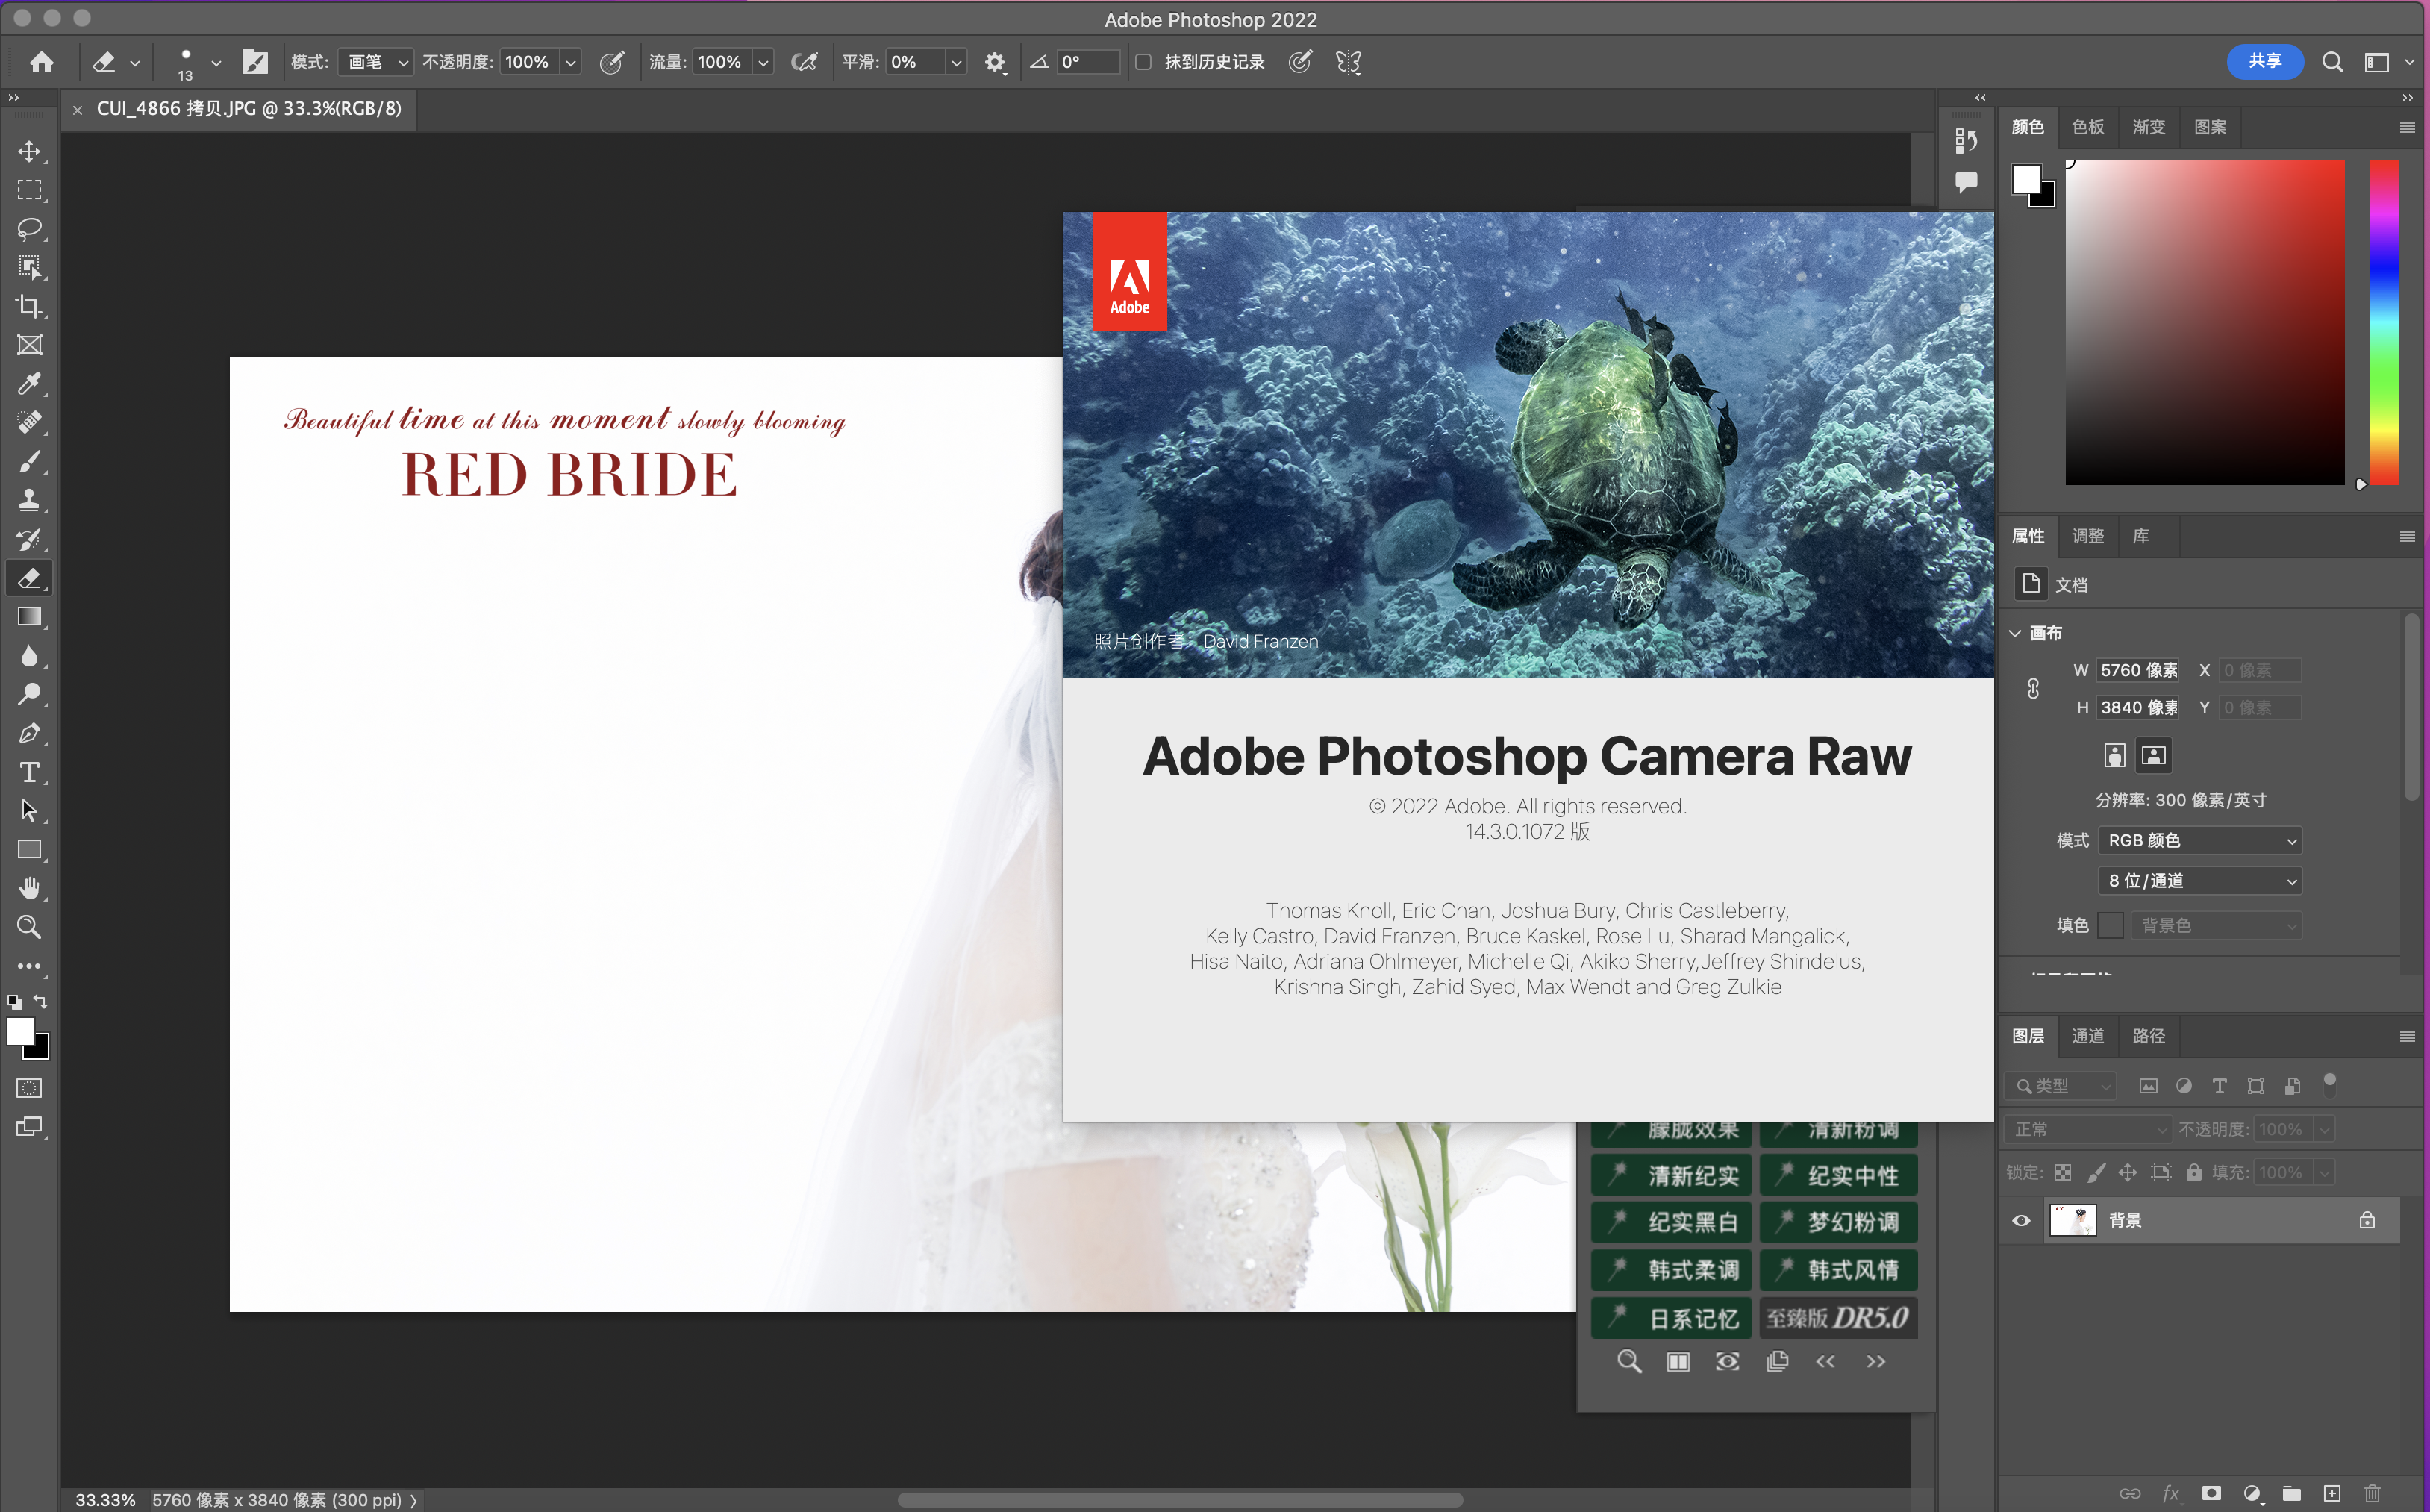Click the canvas width W input field
Image resolution: width=2430 pixels, height=1512 pixels.
[2138, 670]
